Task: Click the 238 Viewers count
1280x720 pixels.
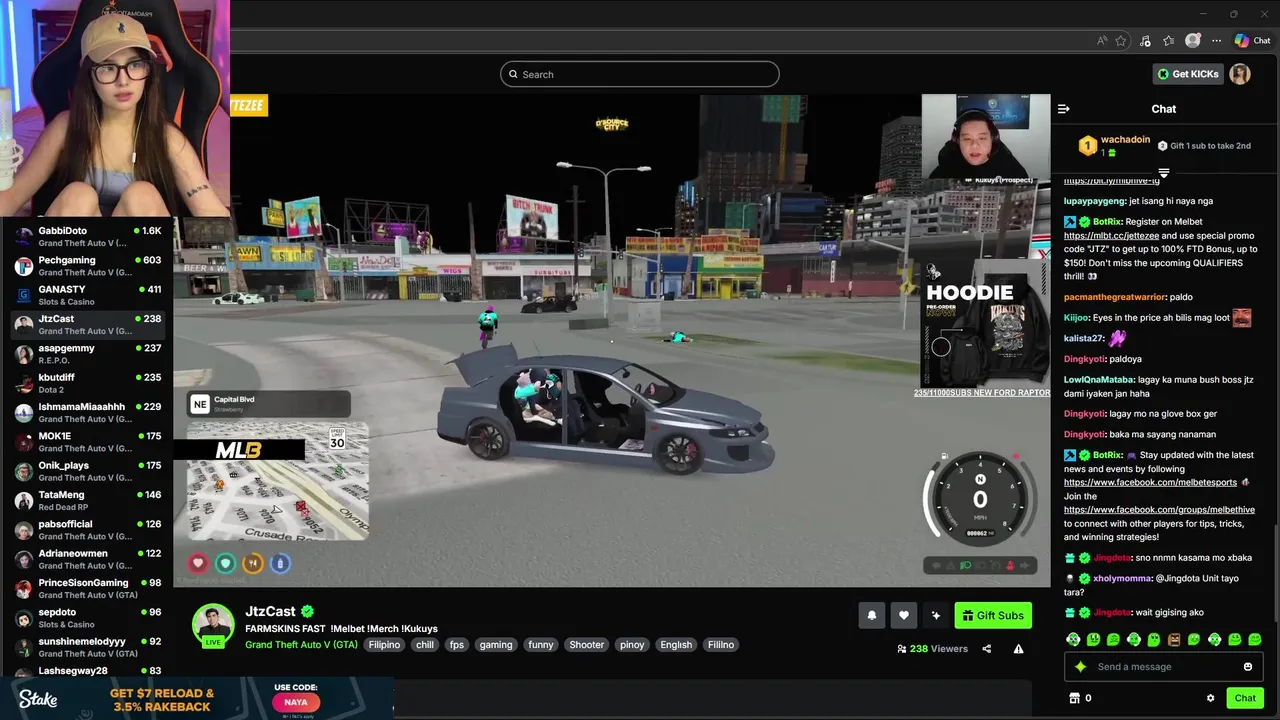Action: tap(933, 649)
